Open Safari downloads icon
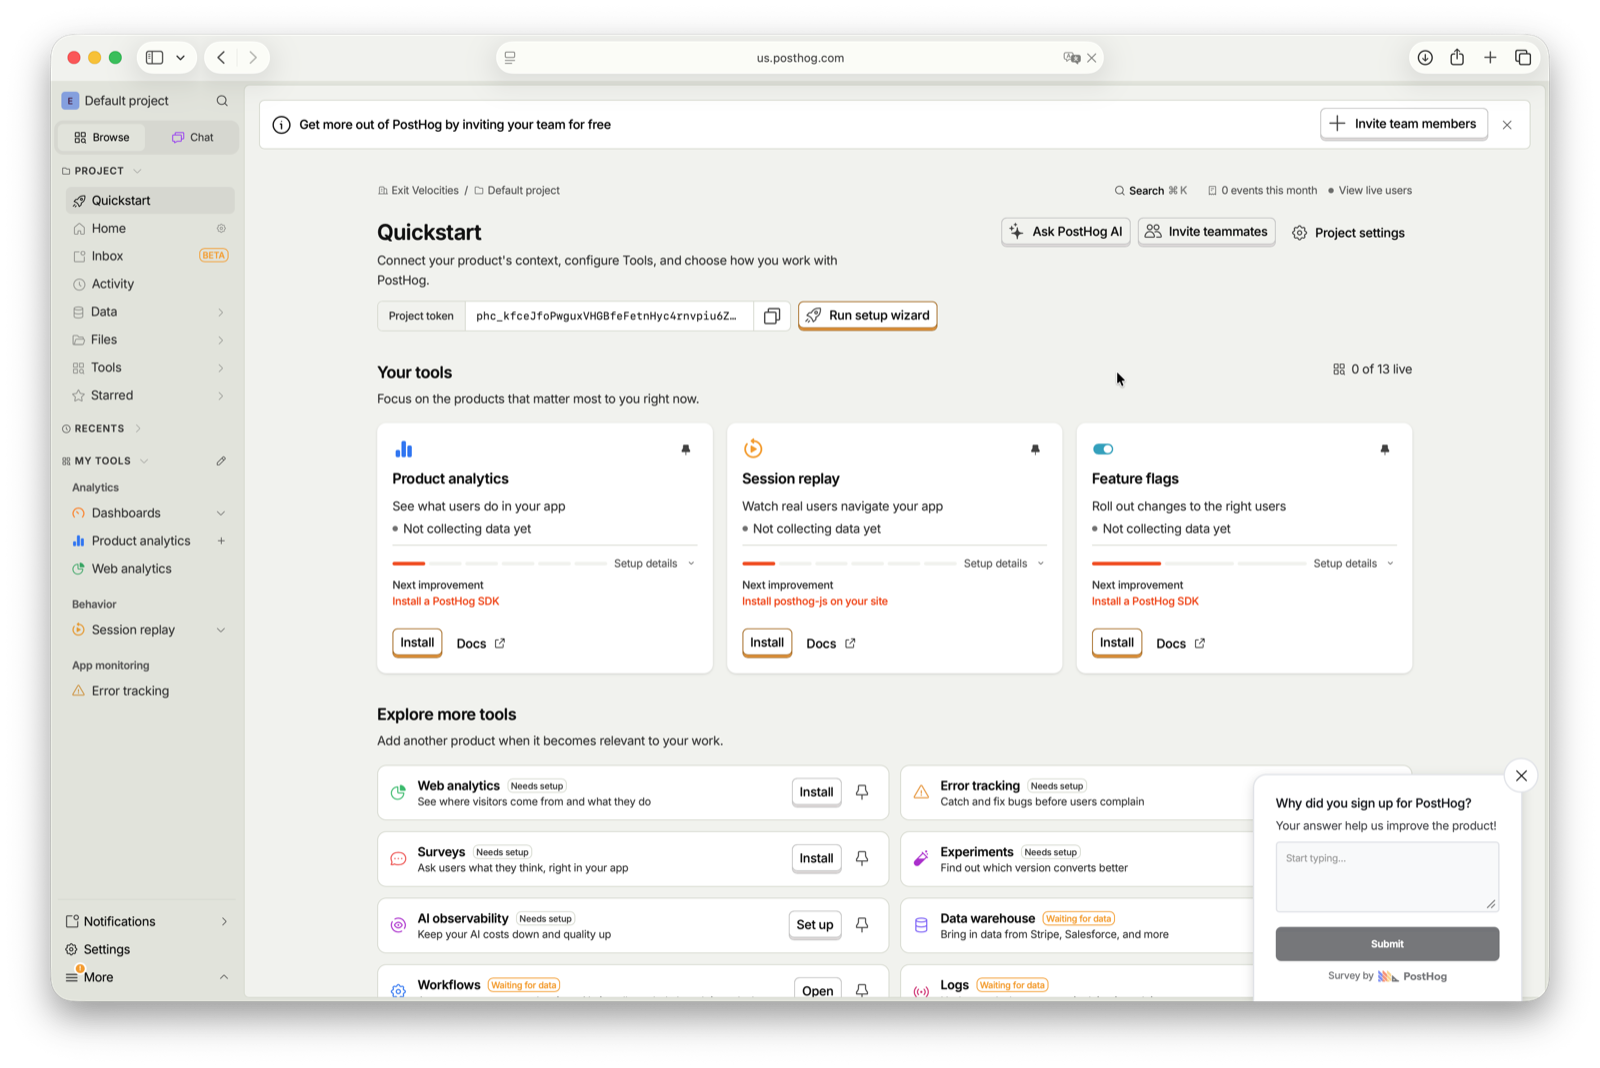The image size is (1600, 1068). pyautogui.click(x=1425, y=58)
